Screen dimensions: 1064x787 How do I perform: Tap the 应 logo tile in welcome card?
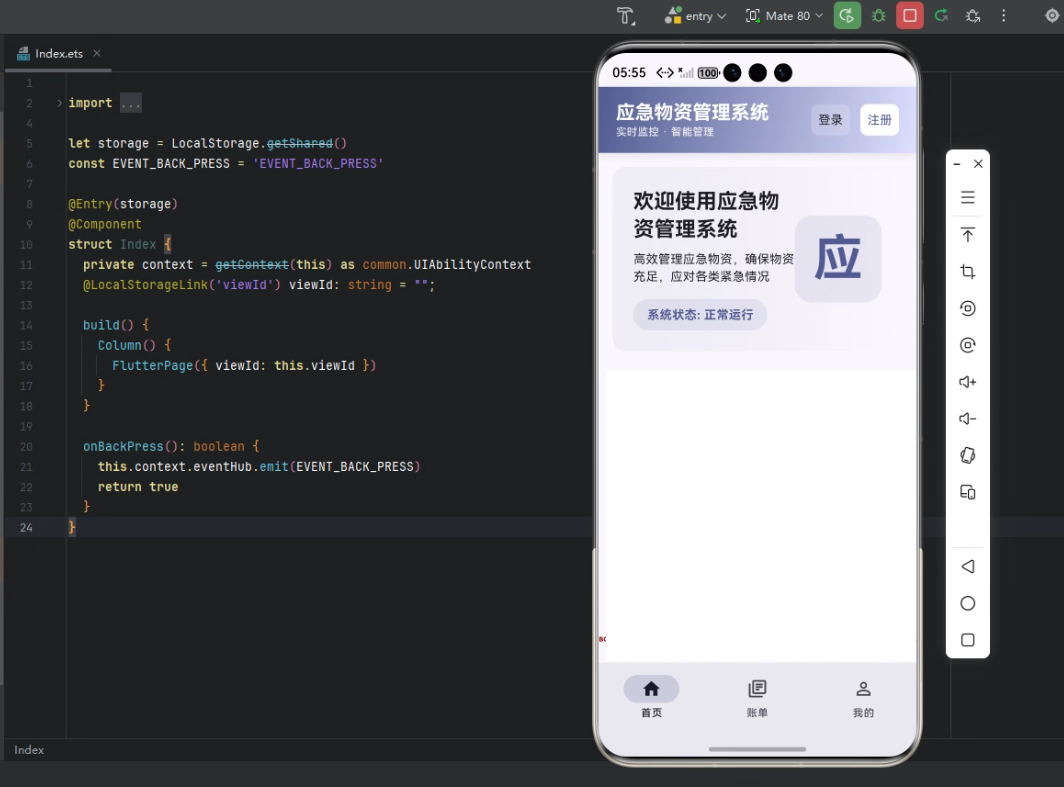pos(837,258)
